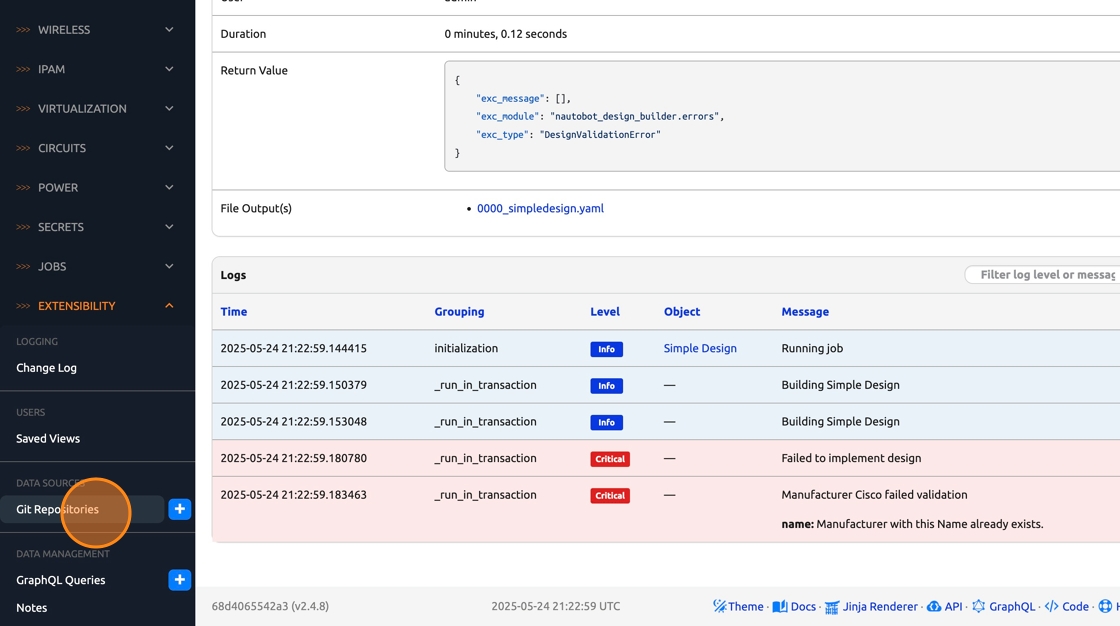Click the Theme magic wand icon in footer

coord(720,606)
